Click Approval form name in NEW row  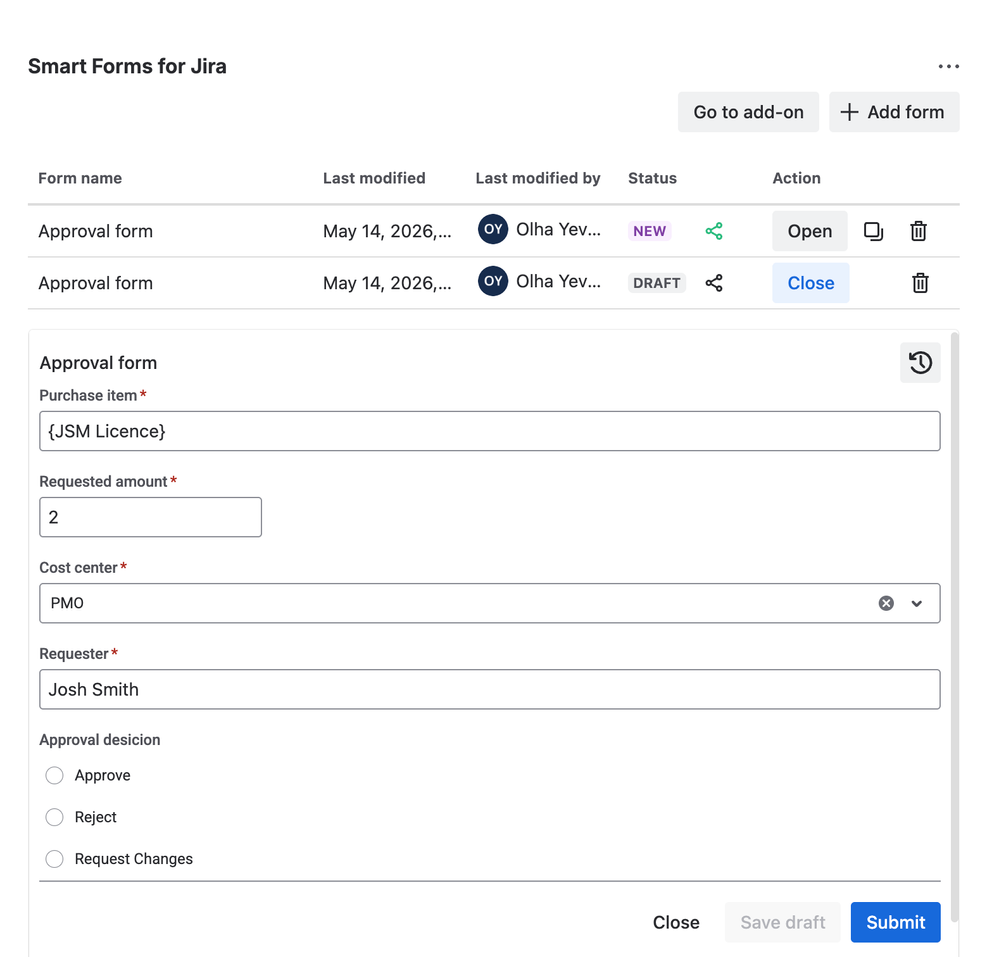pyautogui.click(x=96, y=231)
